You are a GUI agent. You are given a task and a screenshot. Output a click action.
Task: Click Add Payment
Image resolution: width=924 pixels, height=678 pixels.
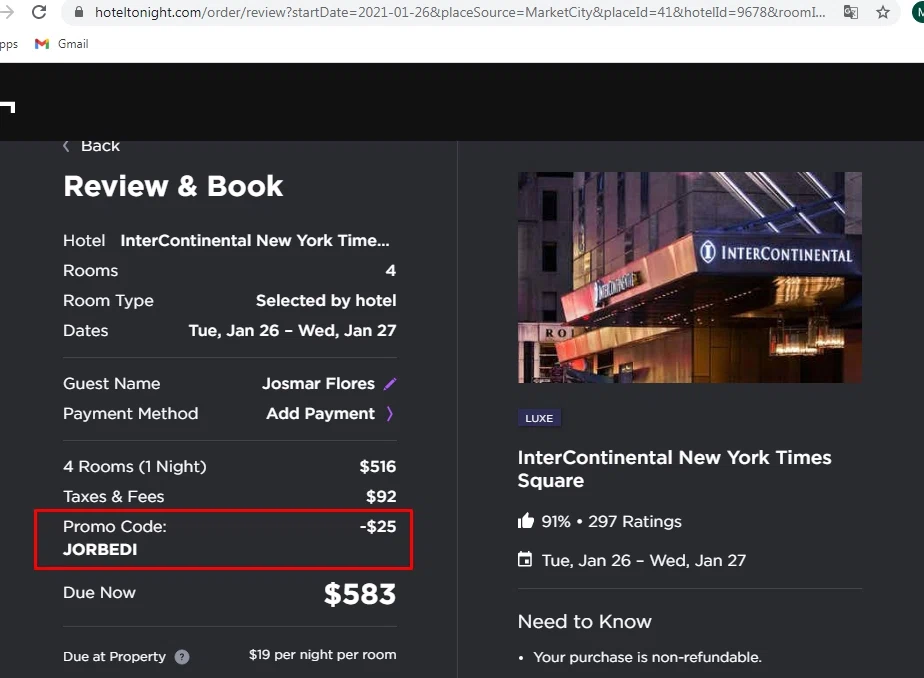[320, 414]
